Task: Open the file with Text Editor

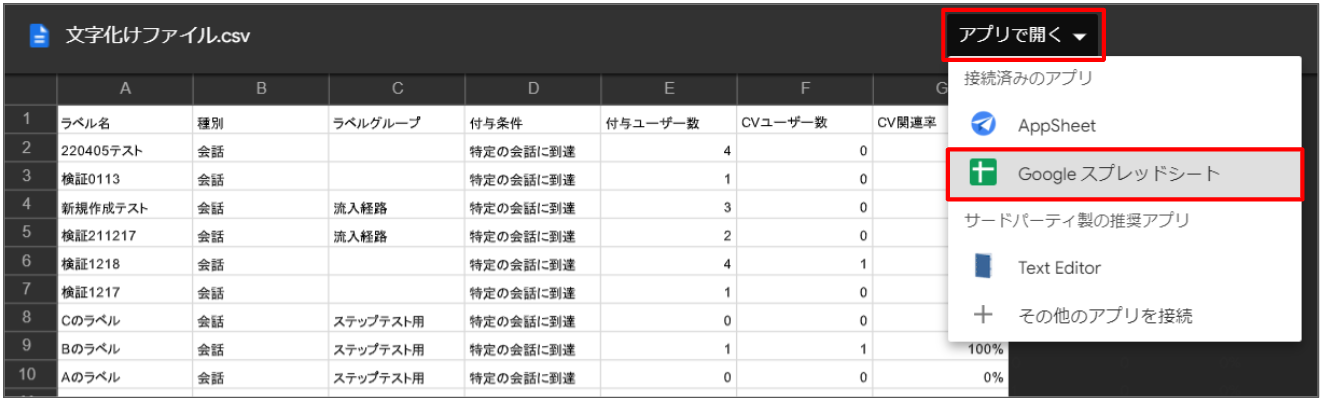Action: pyautogui.click(x=1059, y=267)
